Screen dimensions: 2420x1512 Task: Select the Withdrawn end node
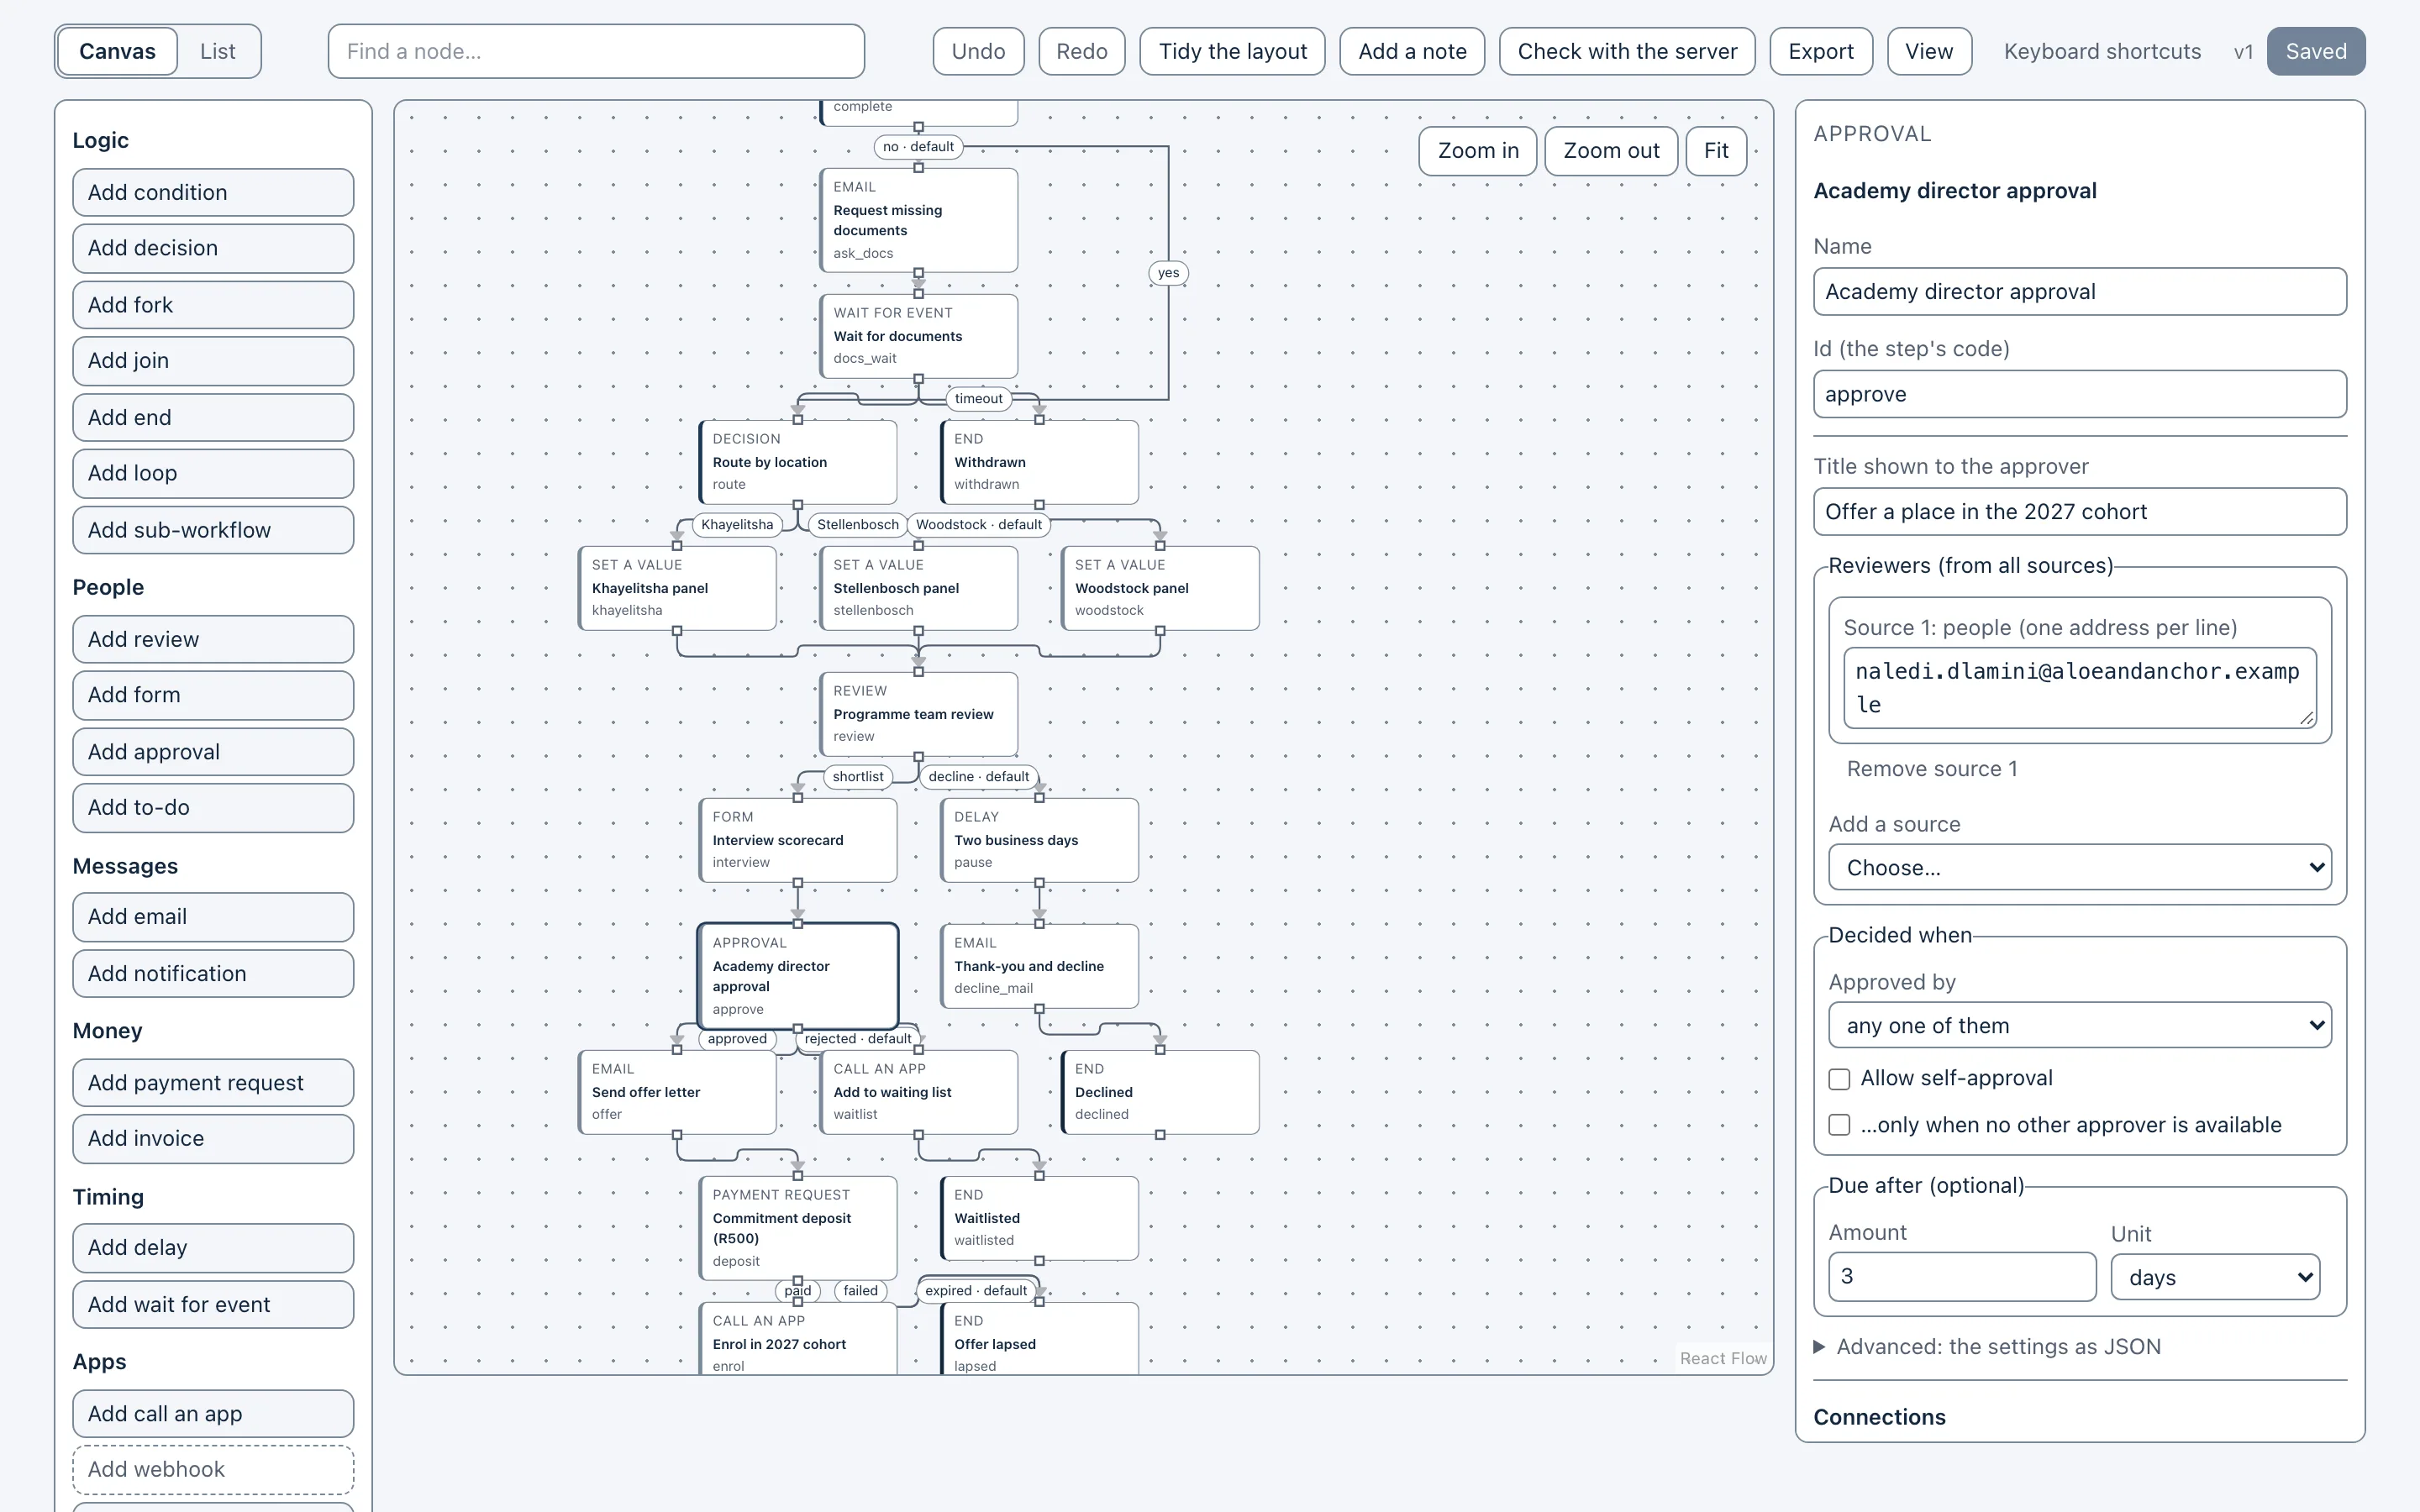pyautogui.click(x=1040, y=462)
